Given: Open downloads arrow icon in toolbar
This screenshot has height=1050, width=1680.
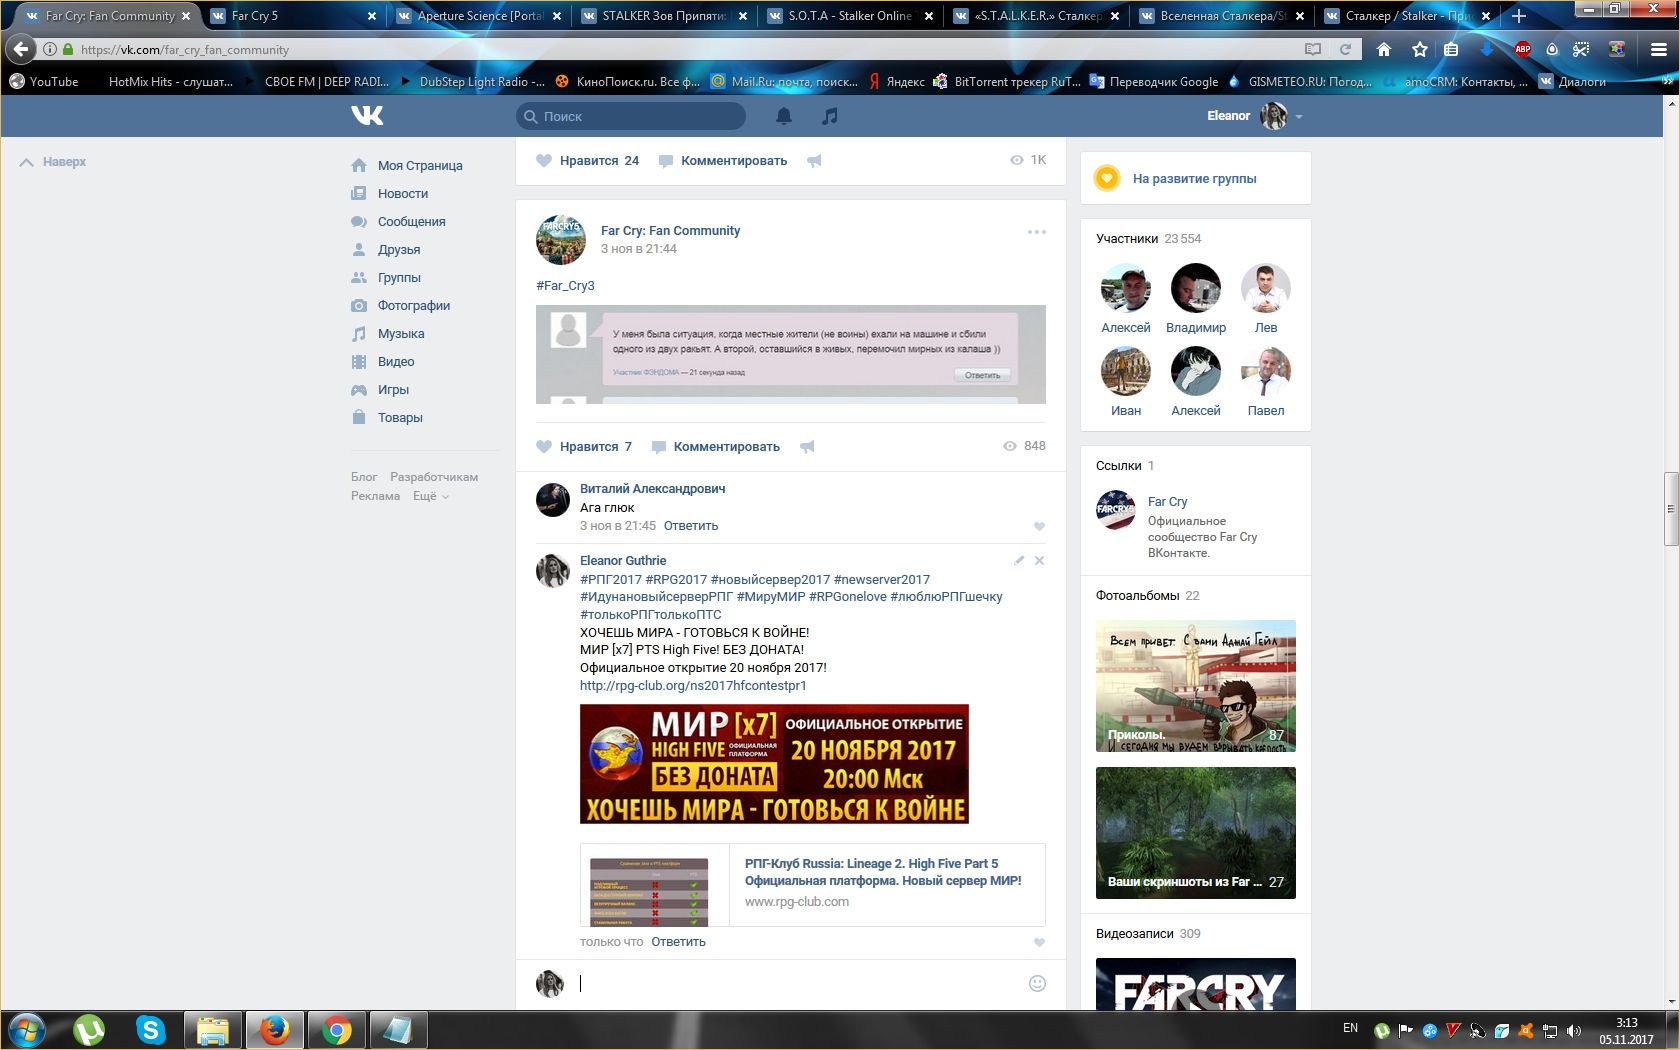Looking at the screenshot, I should [x=1487, y=49].
